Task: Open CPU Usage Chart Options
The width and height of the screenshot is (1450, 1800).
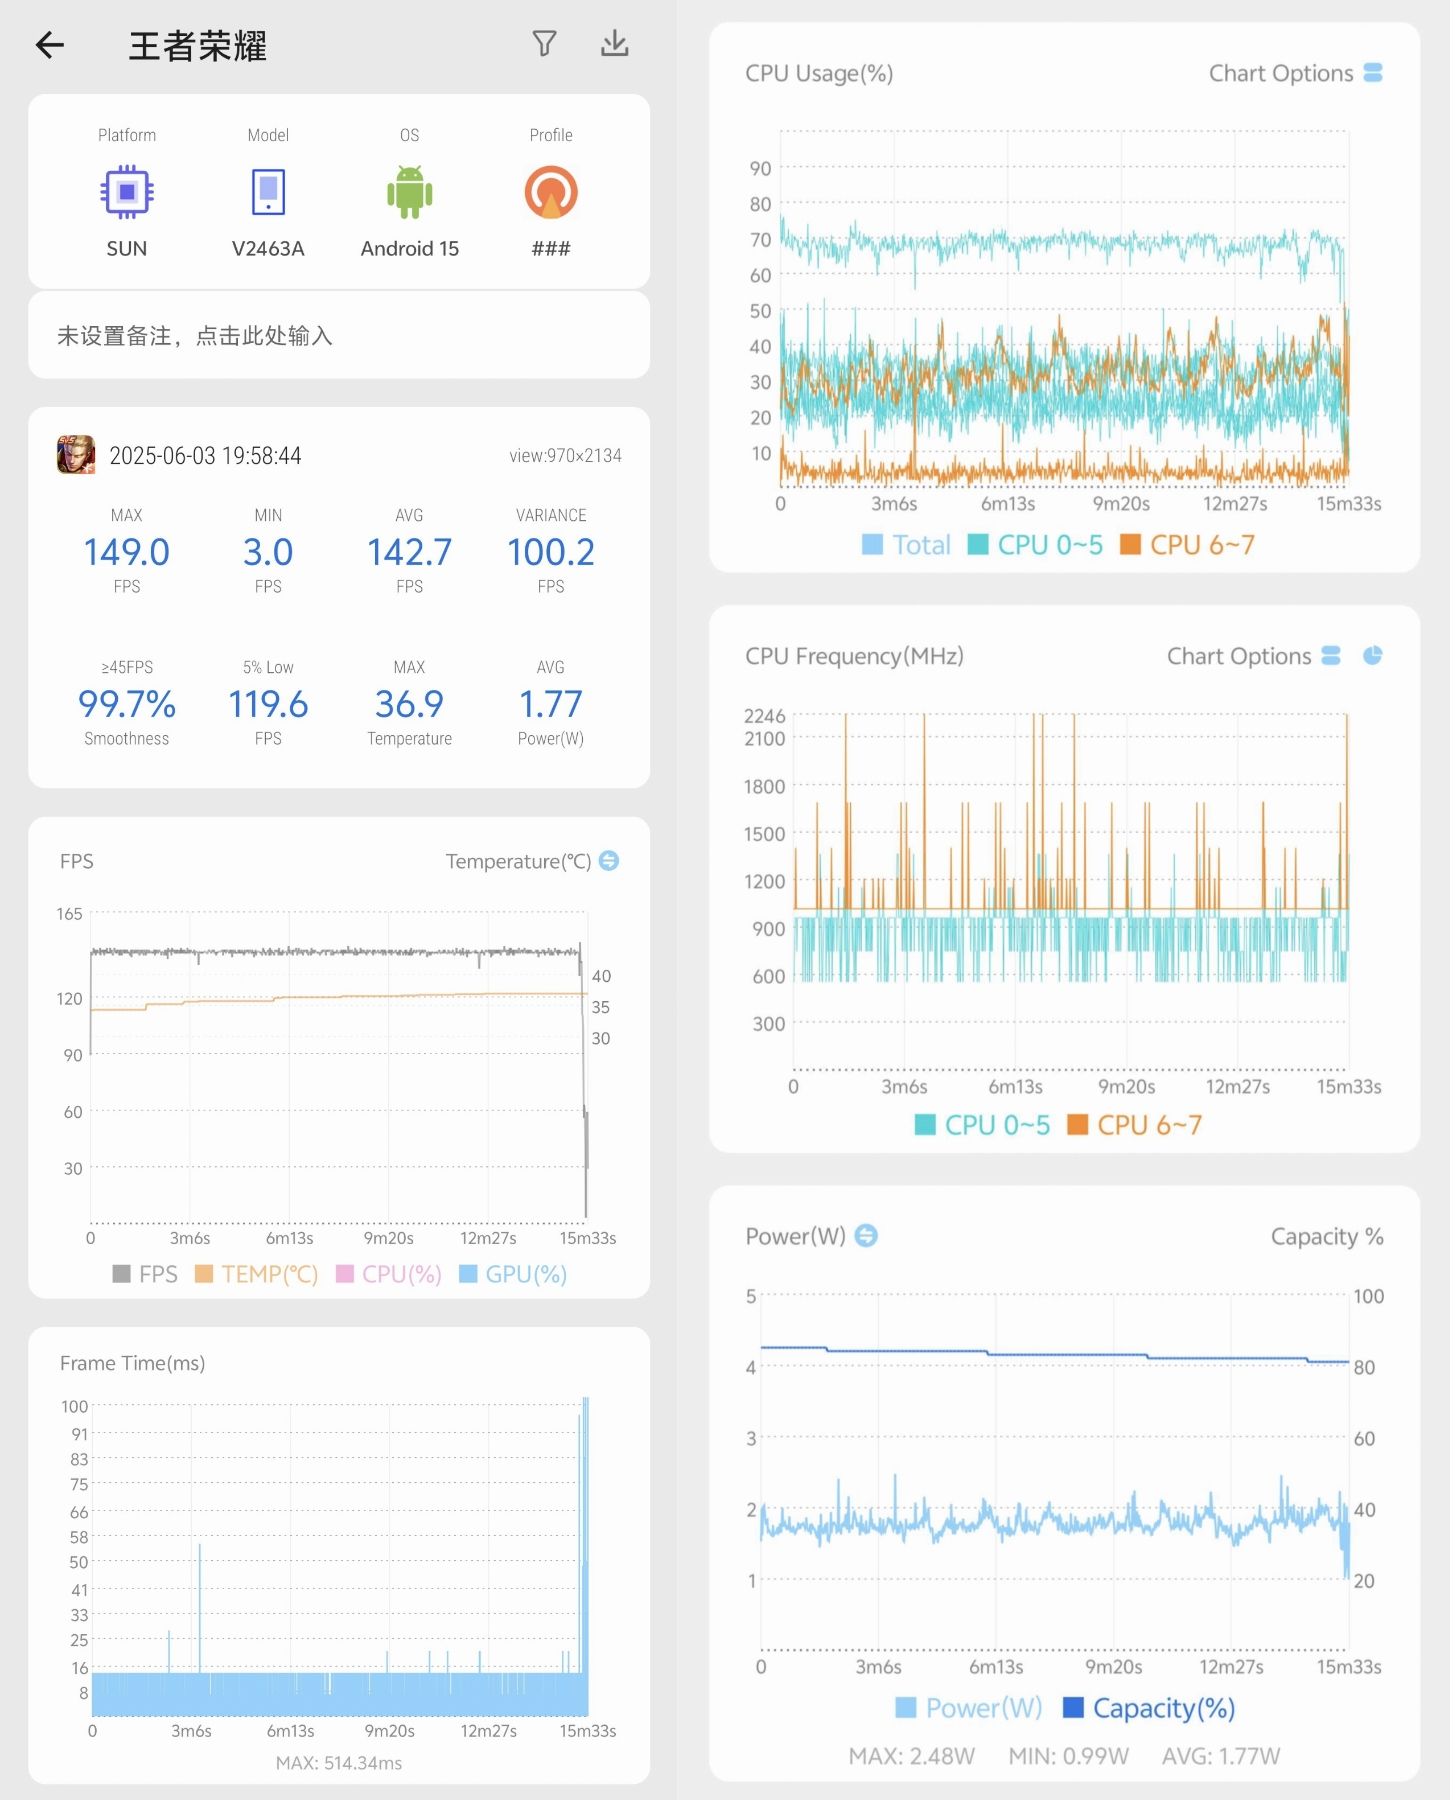Action: pos(1295,73)
